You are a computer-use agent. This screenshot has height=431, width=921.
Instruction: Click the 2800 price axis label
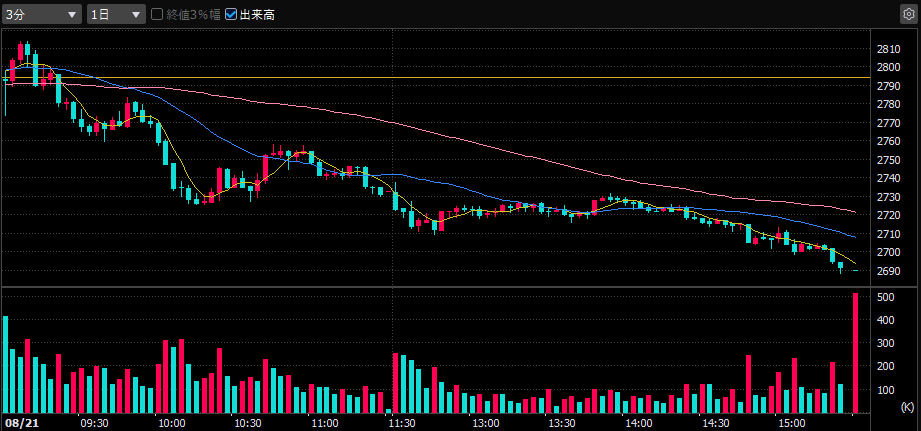pyautogui.click(x=889, y=68)
